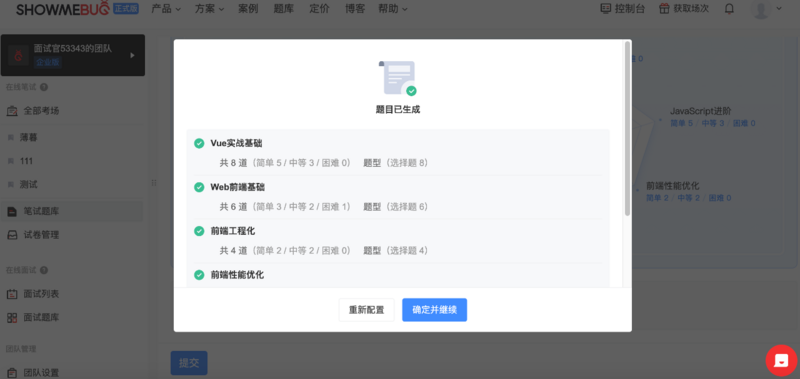
Task: Click the sidebar collapse drag handle
Action: point(154,183)
